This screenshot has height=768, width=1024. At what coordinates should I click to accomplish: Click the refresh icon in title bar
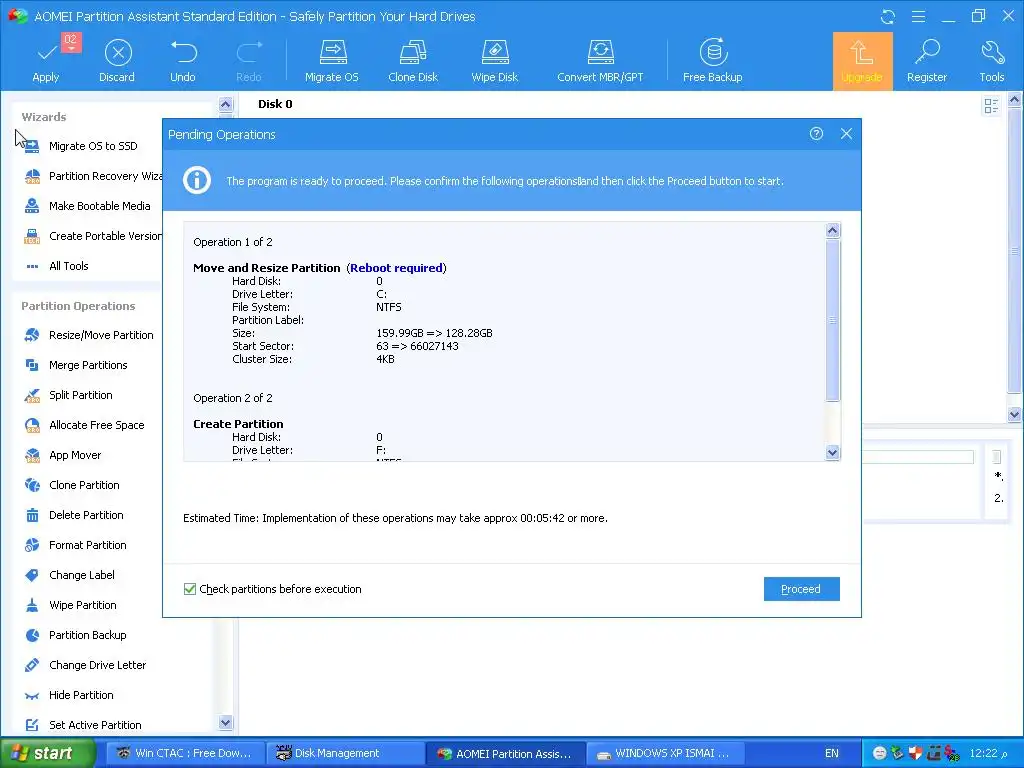888,16
